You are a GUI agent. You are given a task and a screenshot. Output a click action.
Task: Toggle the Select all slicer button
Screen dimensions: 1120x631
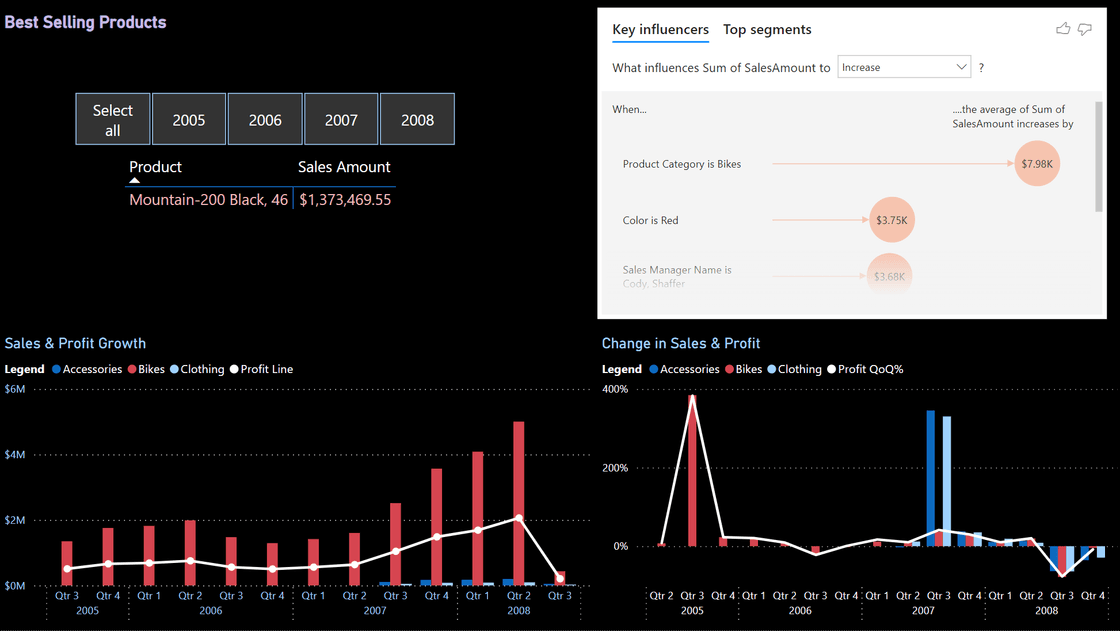tap(113, 119)
